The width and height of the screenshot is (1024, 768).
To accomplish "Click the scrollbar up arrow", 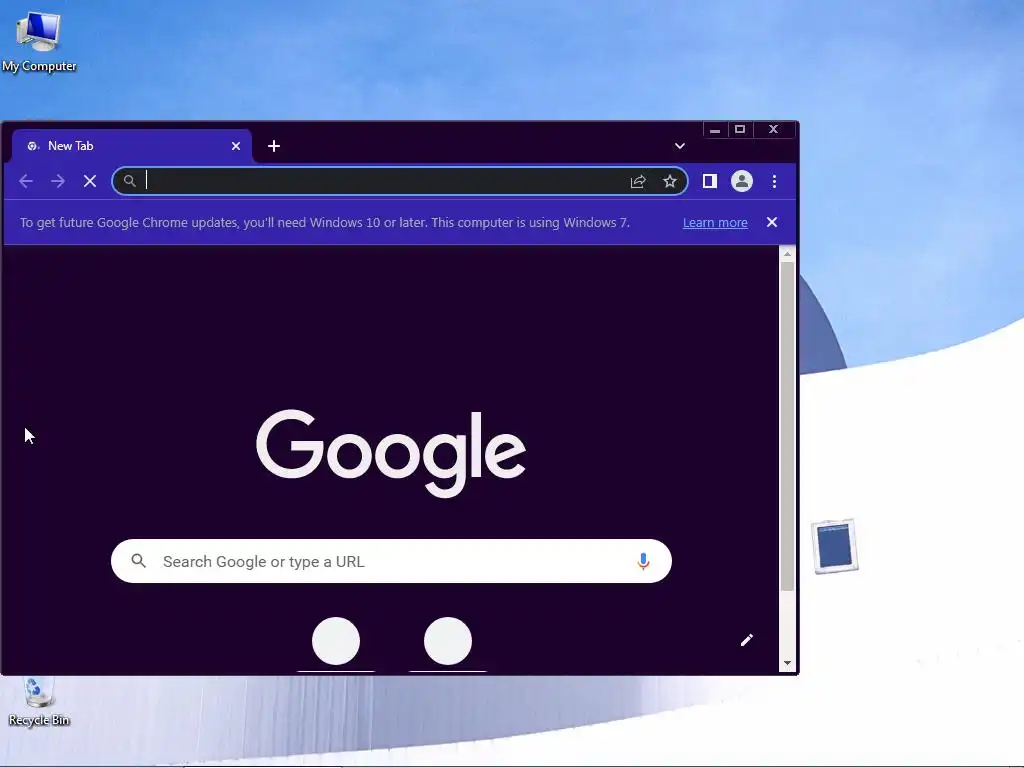I will [788, 253].
